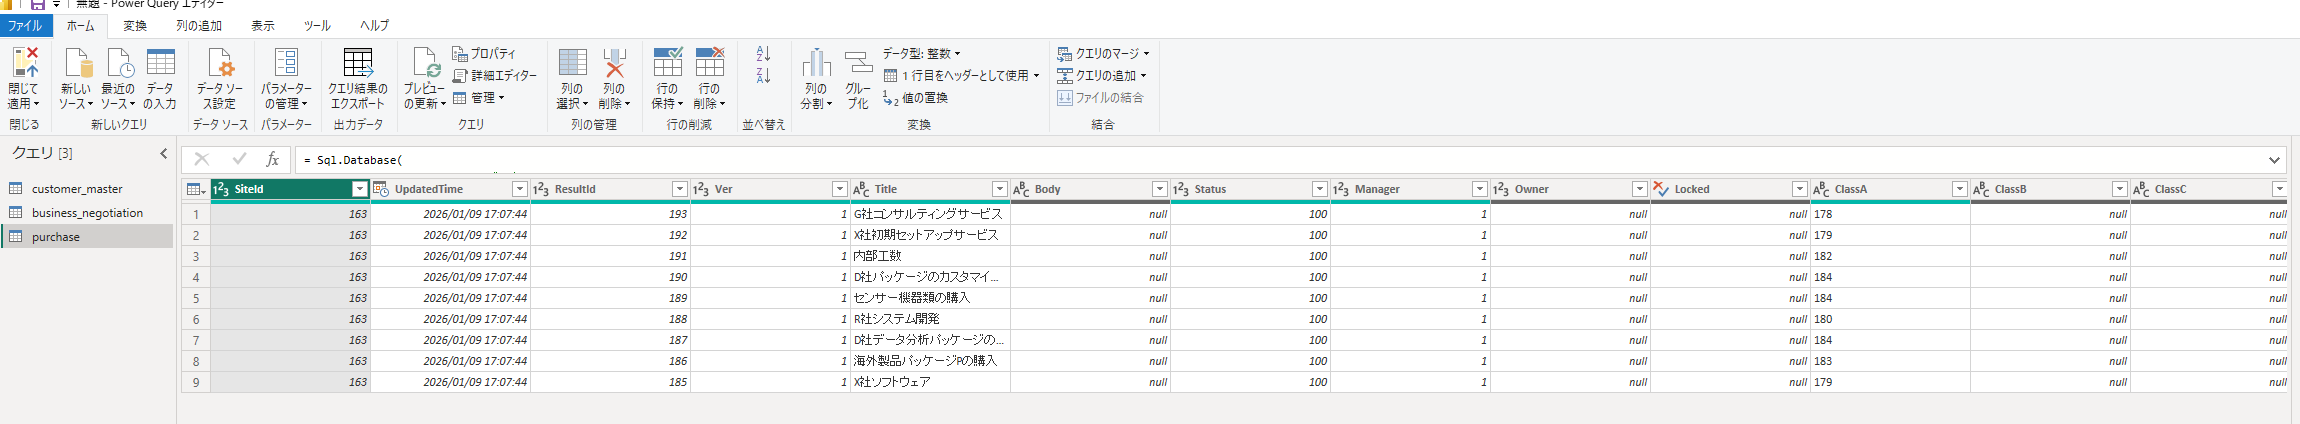Viewport: 2300px width, 424px height.
Task: Click the Locked column data type icon
Action: tap(1661, 189)
